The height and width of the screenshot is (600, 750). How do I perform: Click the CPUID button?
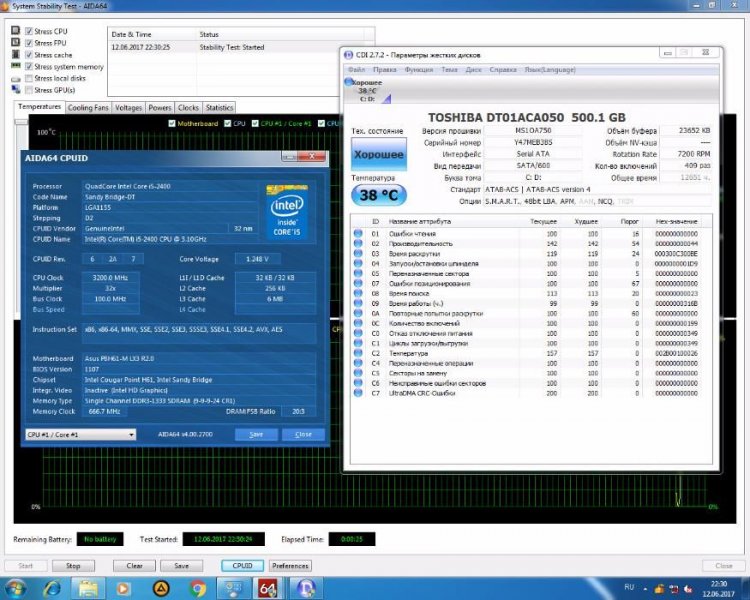[x=243, y=566]
